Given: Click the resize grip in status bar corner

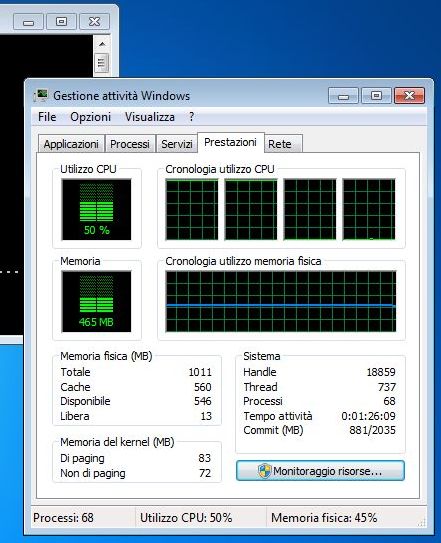Looking at the screenshot, I should 422,523.
